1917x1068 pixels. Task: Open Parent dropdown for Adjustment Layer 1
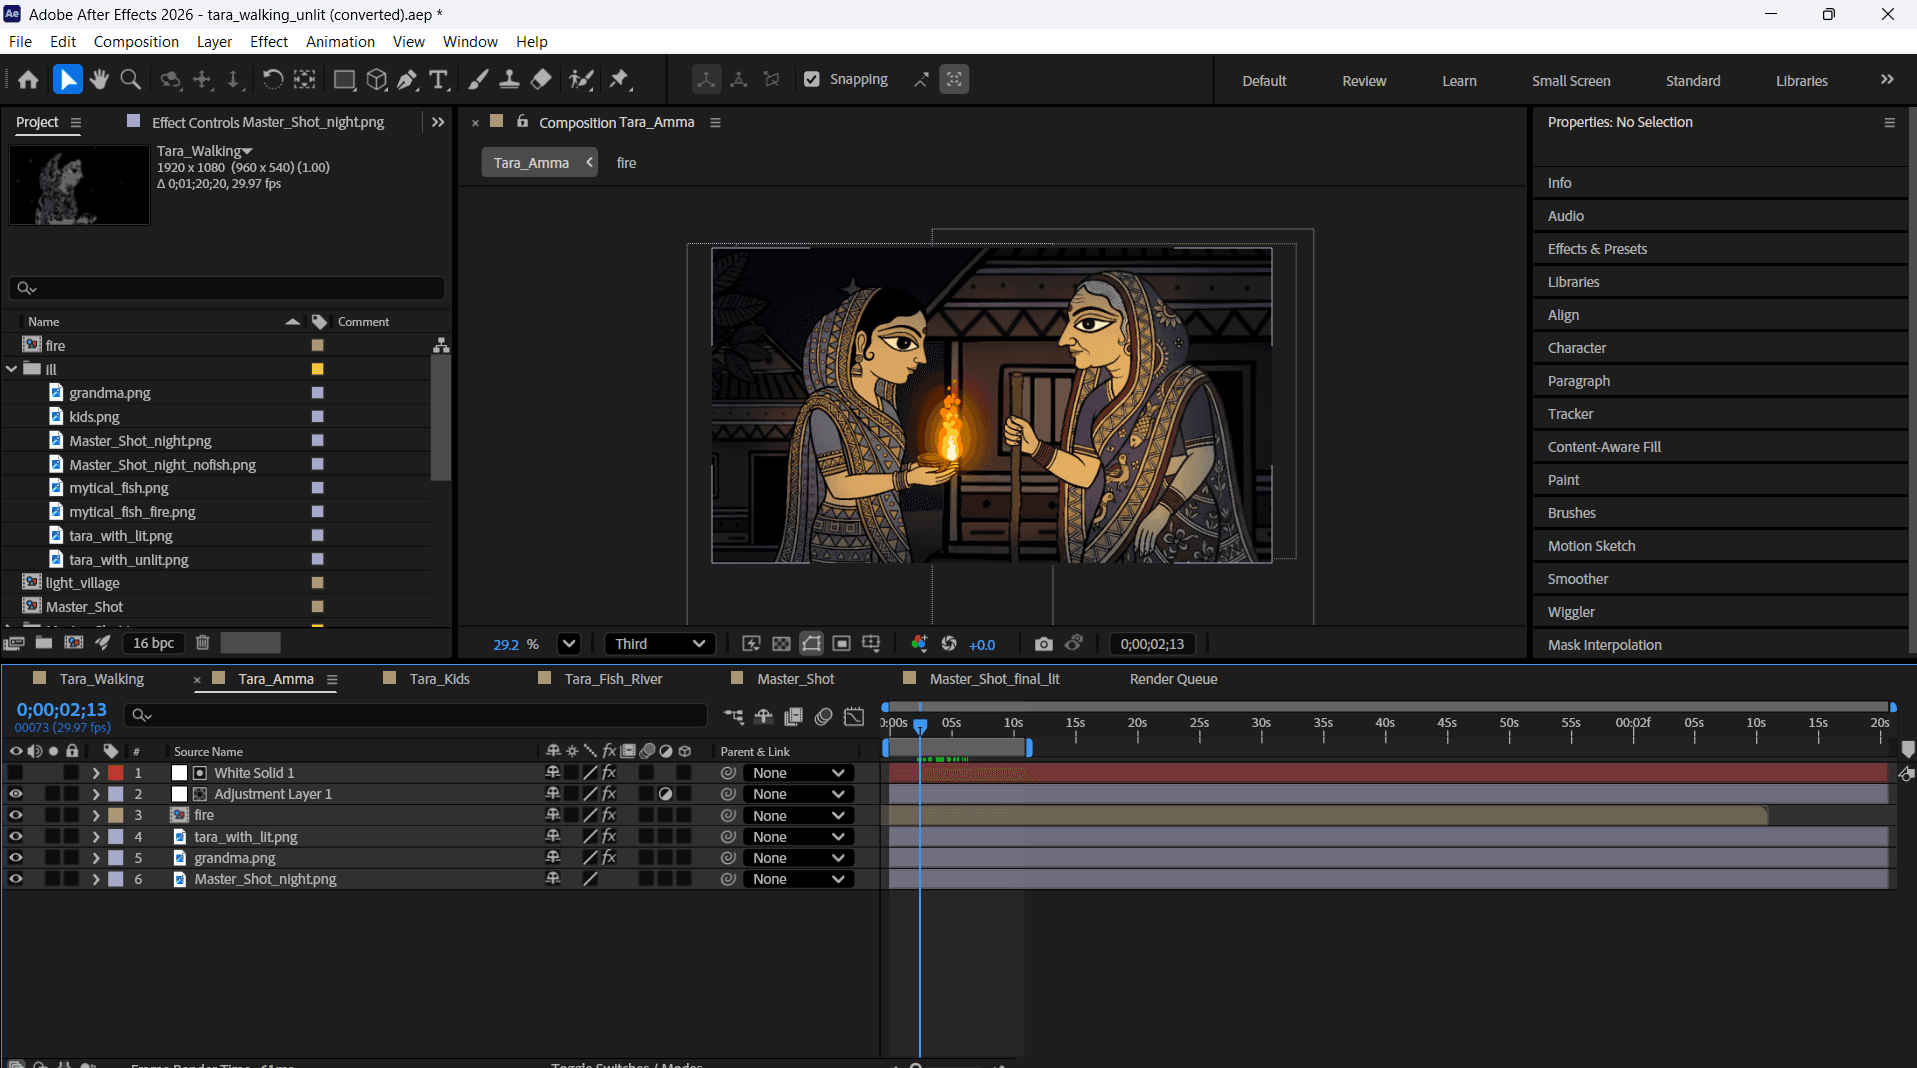798,794
